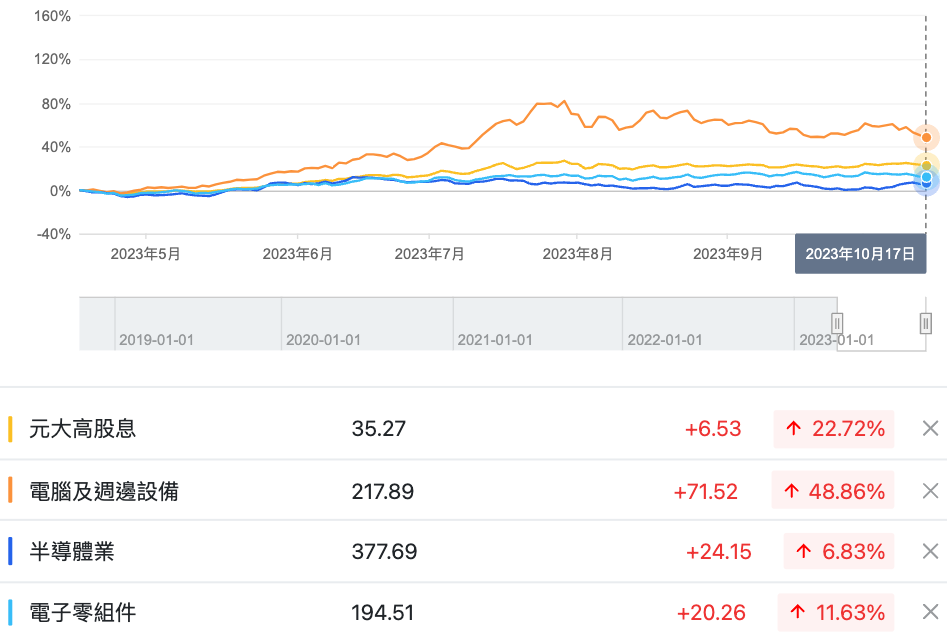
Task: Click the yellow color bar beside 元大高股息
Action: point(10,429)
